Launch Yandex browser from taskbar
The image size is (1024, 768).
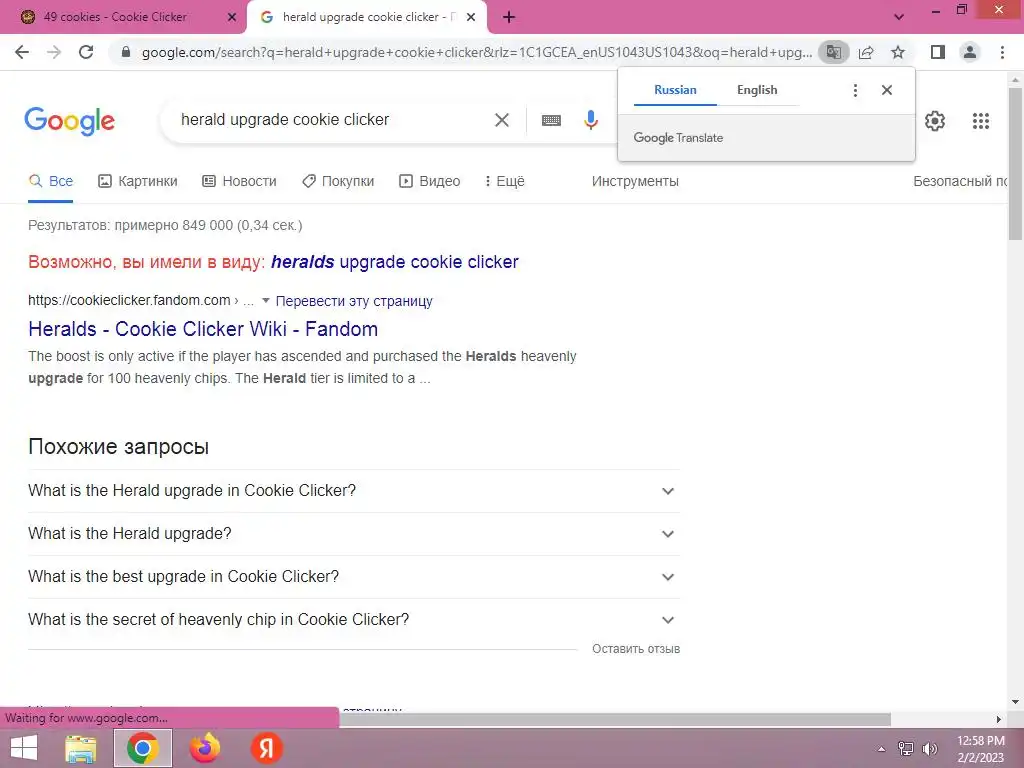pyautogui.click(x=266, y=748)
